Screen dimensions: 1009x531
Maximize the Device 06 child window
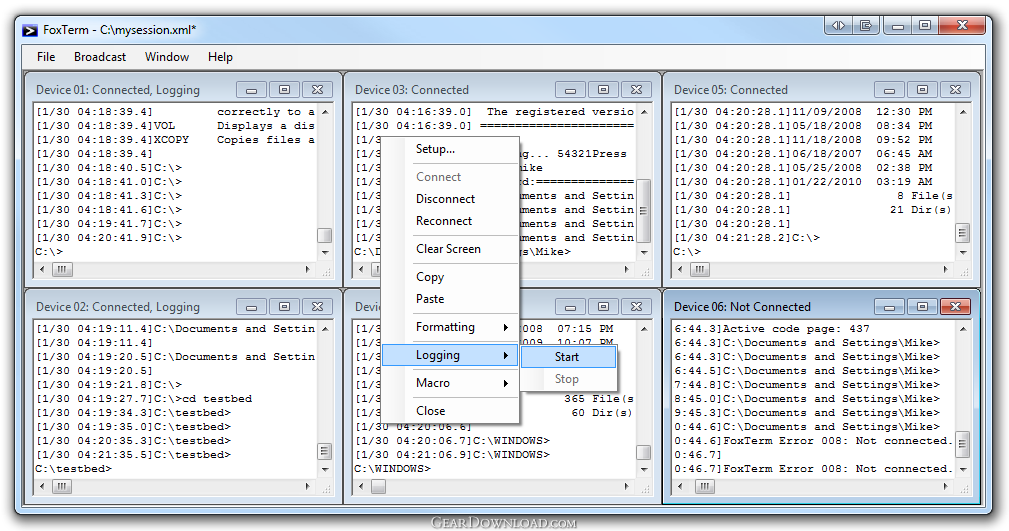tap(922, 307)
